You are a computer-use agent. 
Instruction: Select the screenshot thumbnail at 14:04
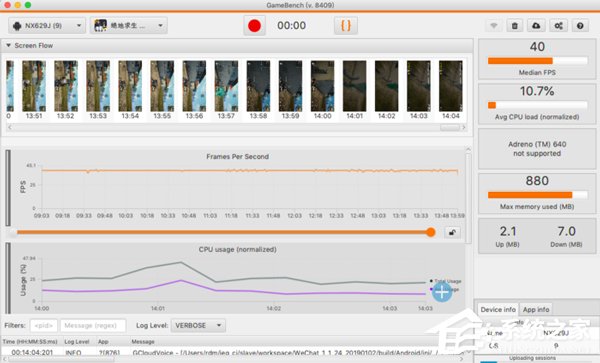pyautogui.click(x=450, y=86)
